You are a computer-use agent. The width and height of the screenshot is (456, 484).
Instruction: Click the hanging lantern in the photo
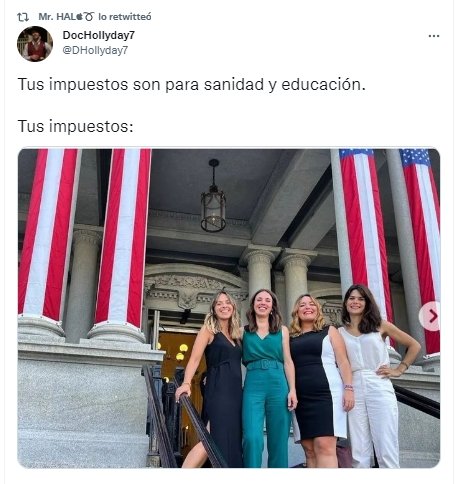[x=213, y=196]
